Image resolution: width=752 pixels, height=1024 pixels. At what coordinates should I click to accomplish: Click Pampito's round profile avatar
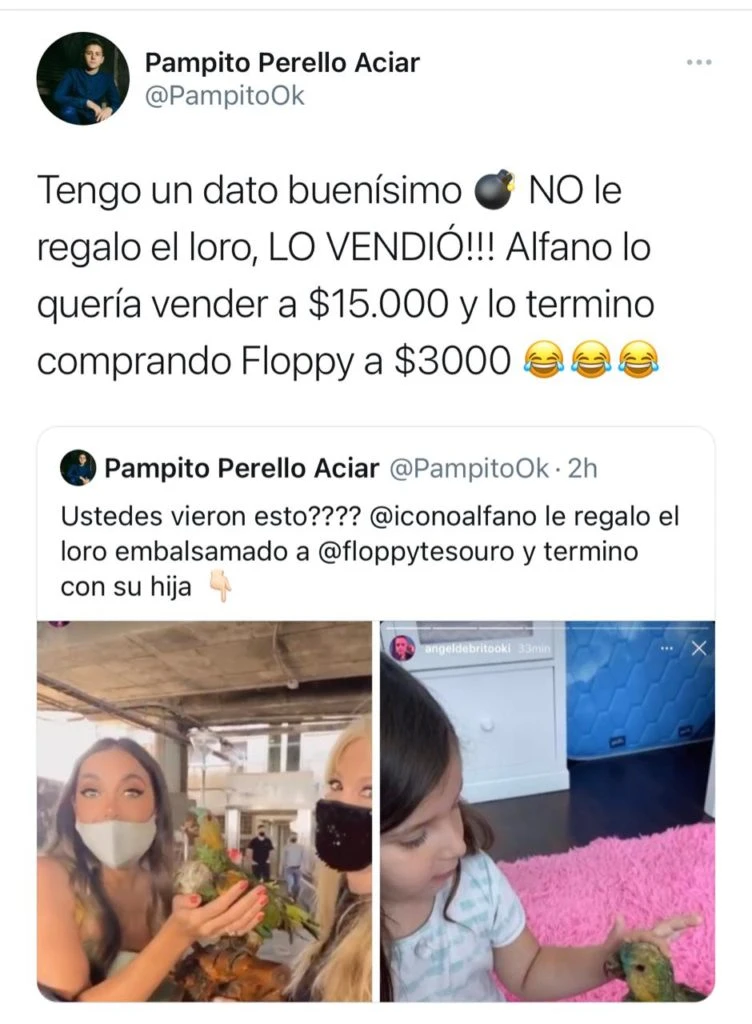(83, 78)
